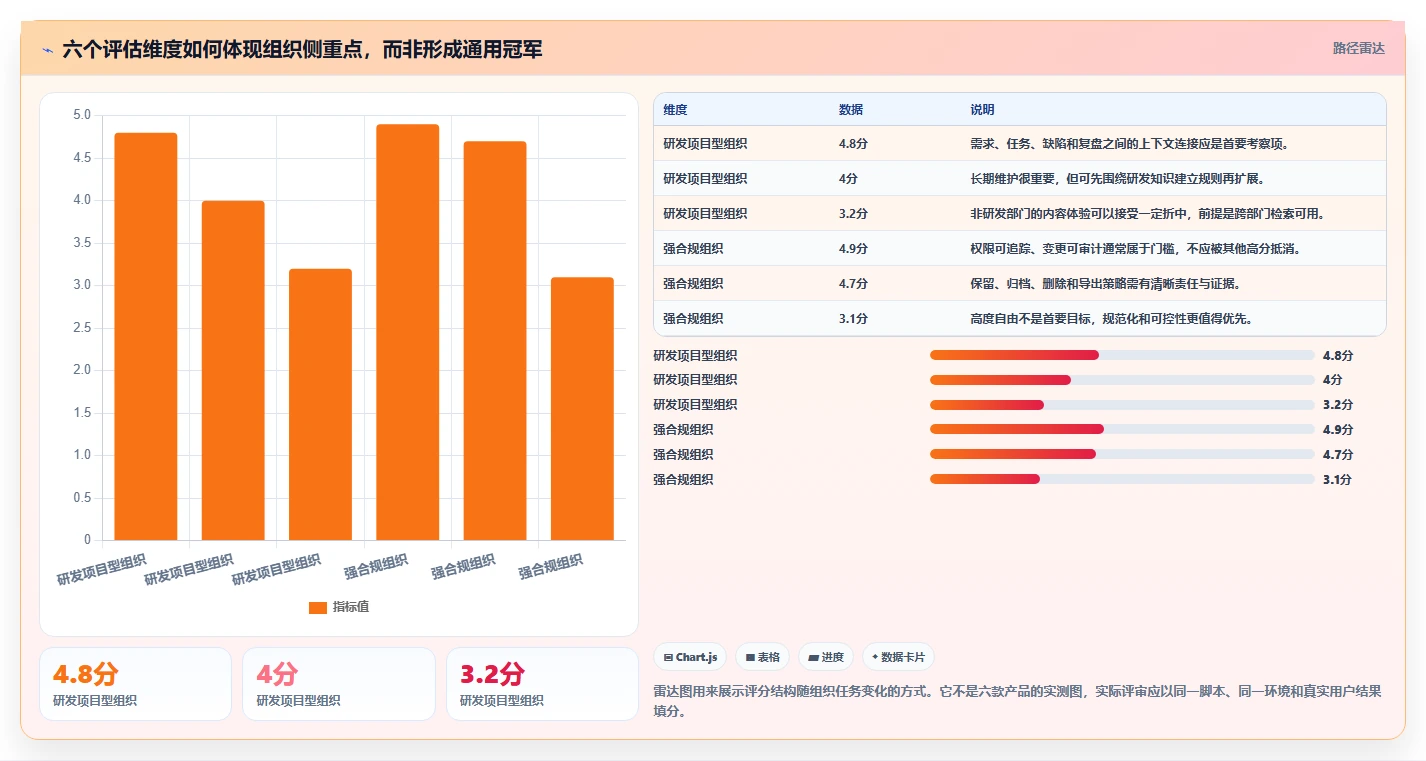Click the 进度 chip icon
Image resolution: width=1426 pixels, height=761 pixels.
coord(813,658)
